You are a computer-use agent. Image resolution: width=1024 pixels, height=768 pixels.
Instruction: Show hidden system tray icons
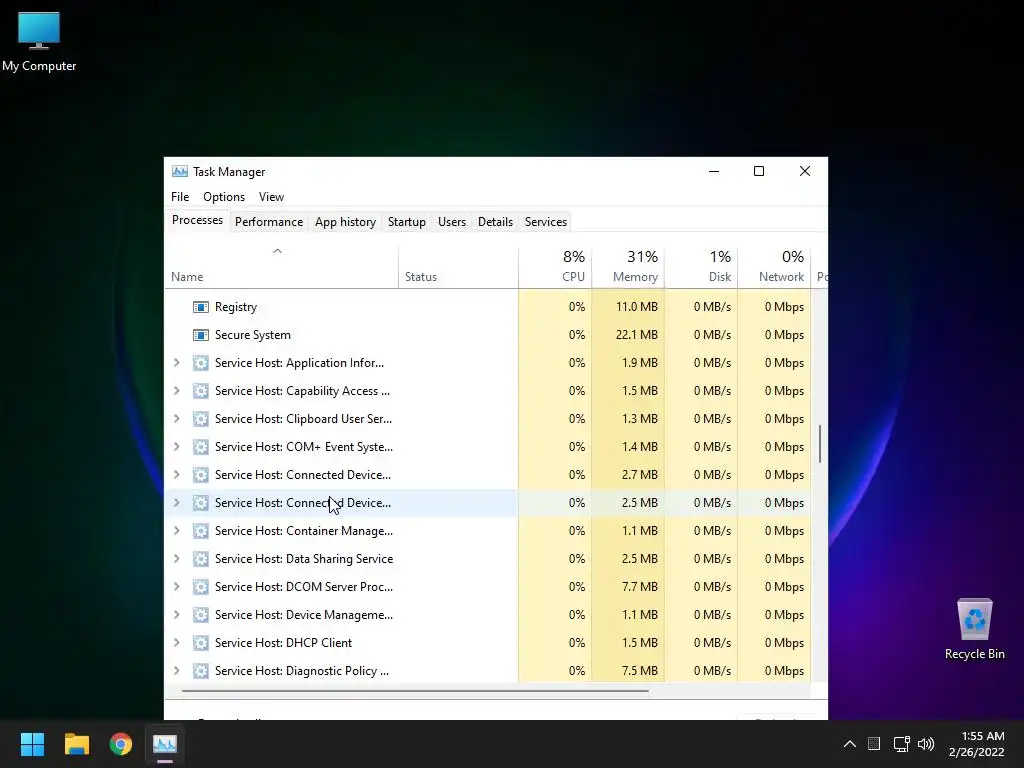850,744
